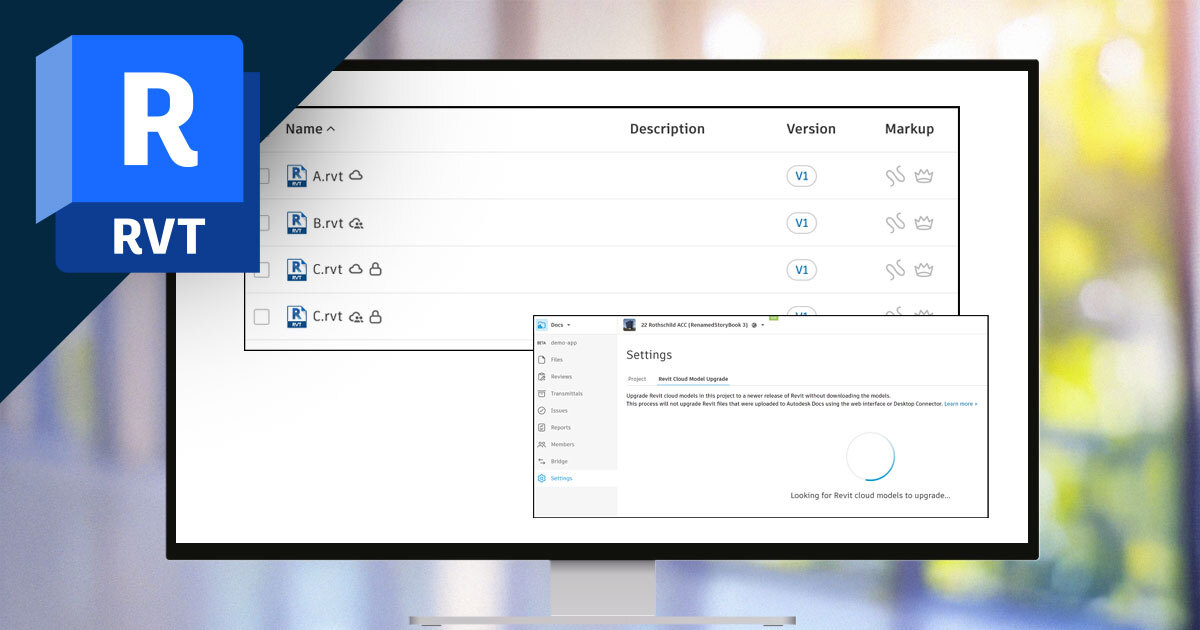Click the circular loading spinner
1200x630 pixels.
(870, 457)
